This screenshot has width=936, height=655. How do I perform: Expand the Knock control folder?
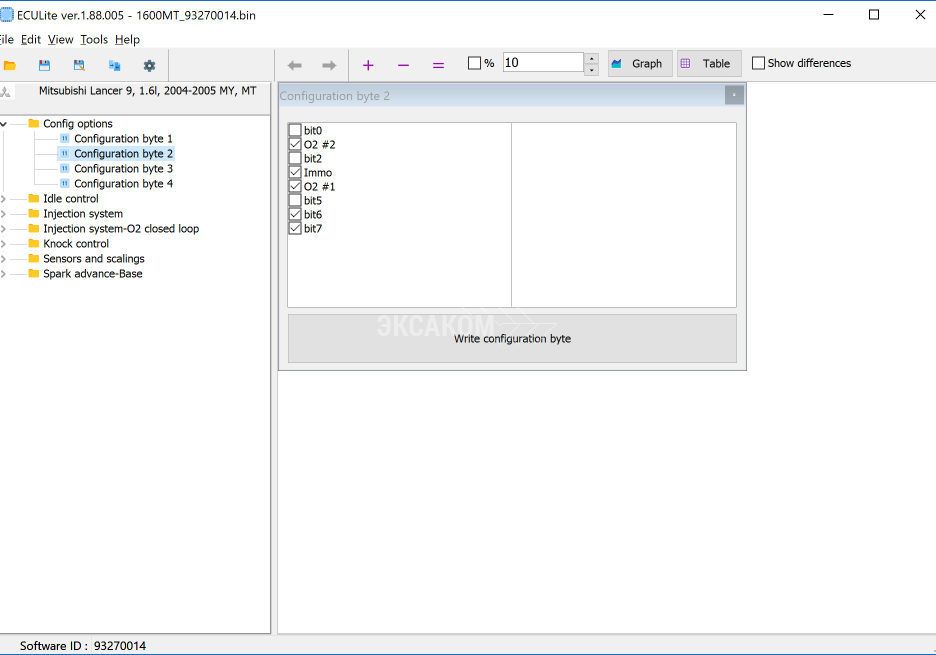[4, 244]
